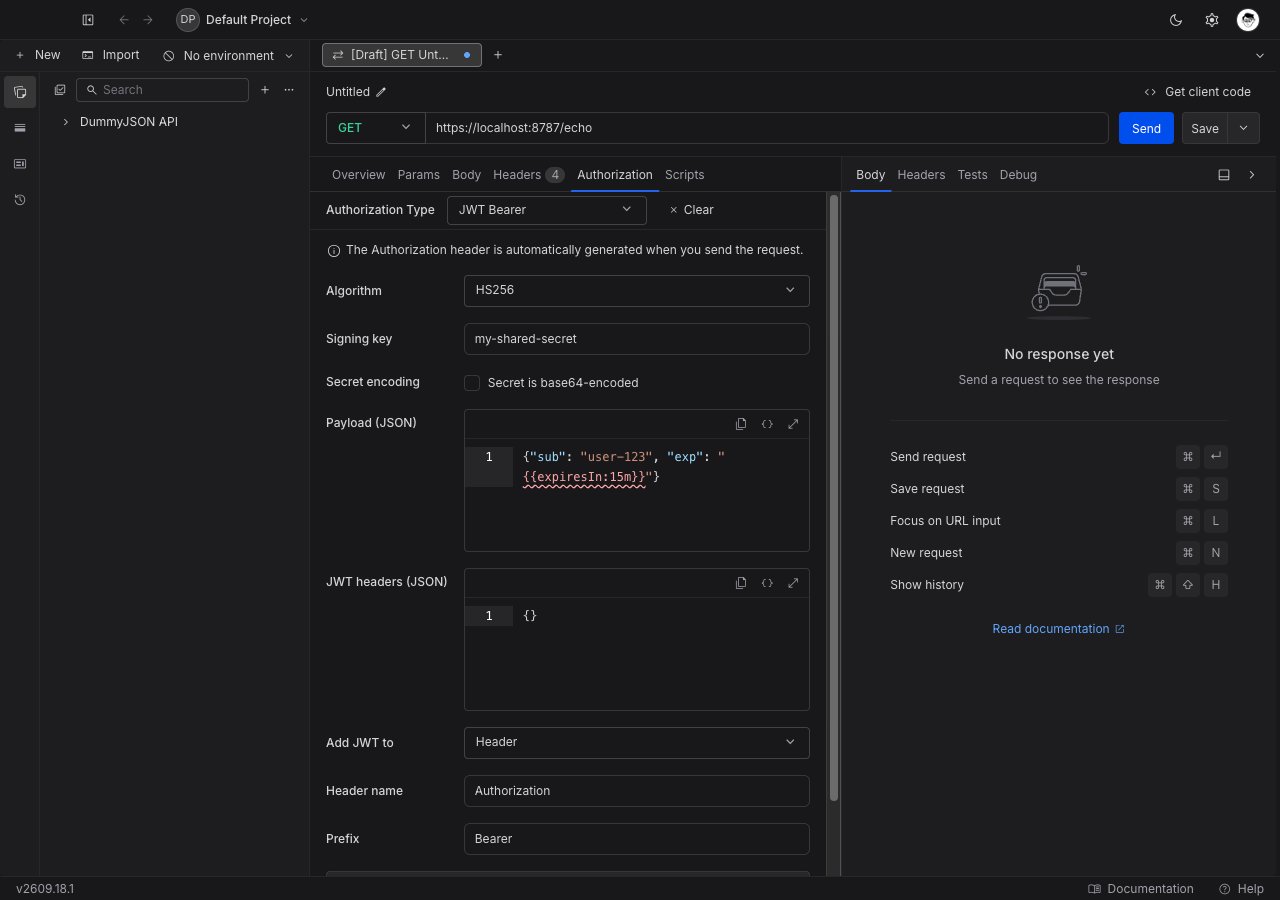
Task: Switch to the request Body tab
Action: (x=466, y=175)
